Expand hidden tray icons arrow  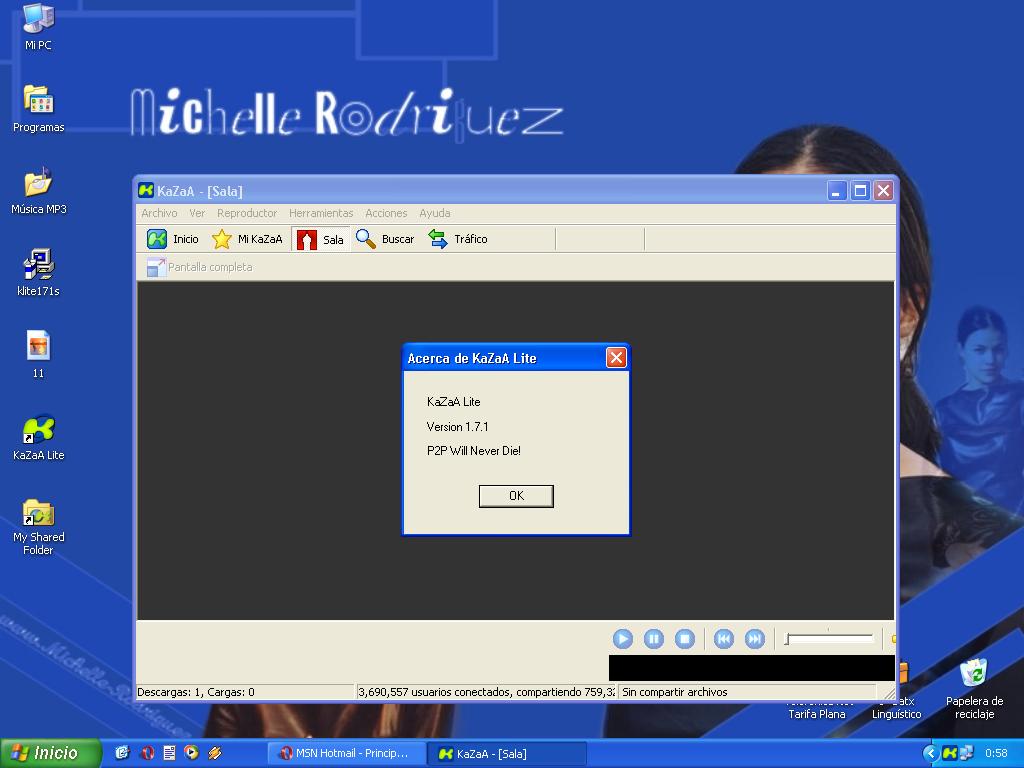(930, 753)
